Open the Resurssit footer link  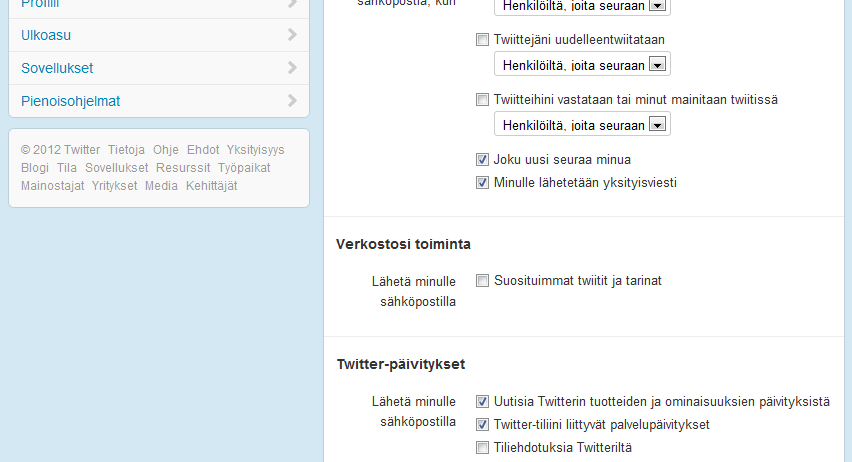[x=183, y=167]
